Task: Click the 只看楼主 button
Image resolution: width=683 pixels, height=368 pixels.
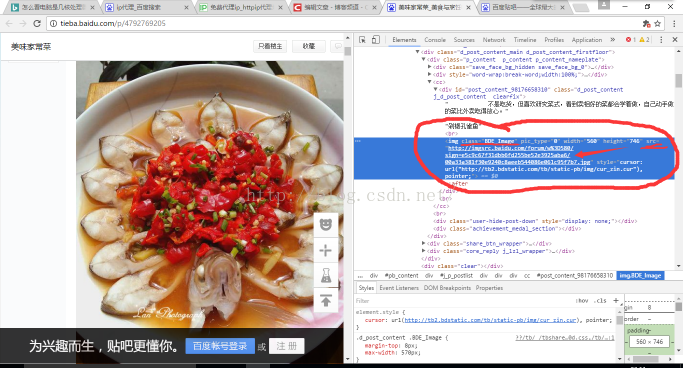Action: [270, 46]
